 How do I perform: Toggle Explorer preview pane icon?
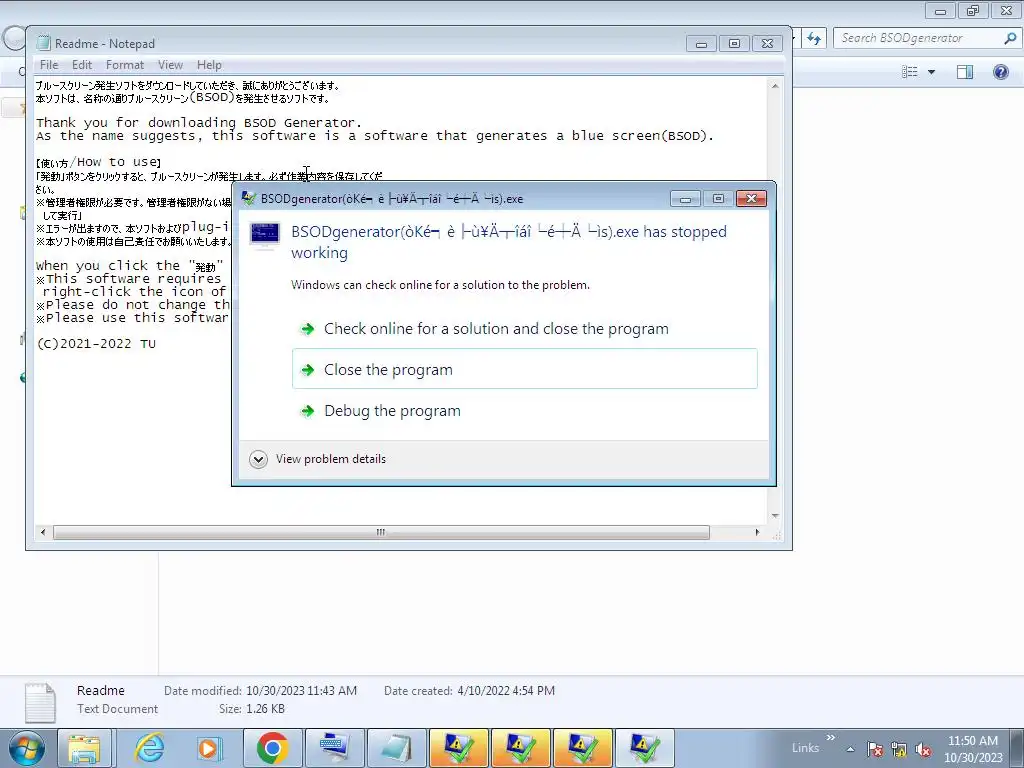965,72
